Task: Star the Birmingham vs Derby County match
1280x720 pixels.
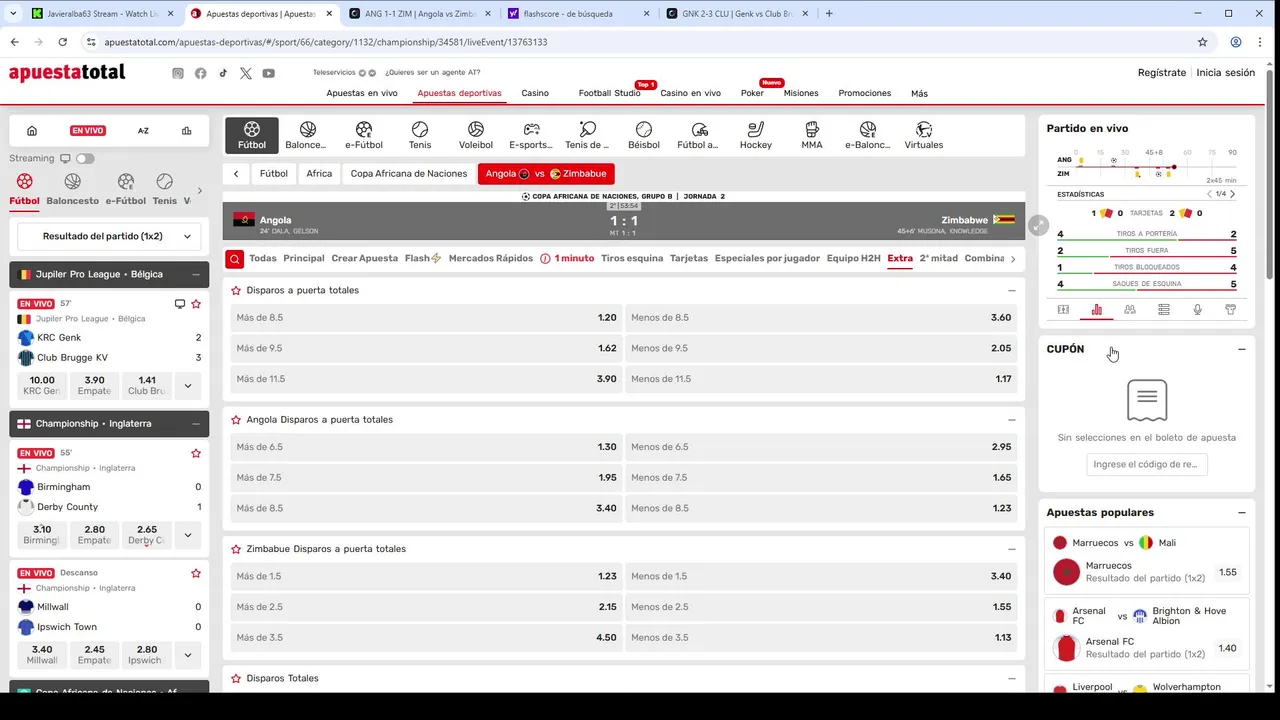Action: [196, 453]
